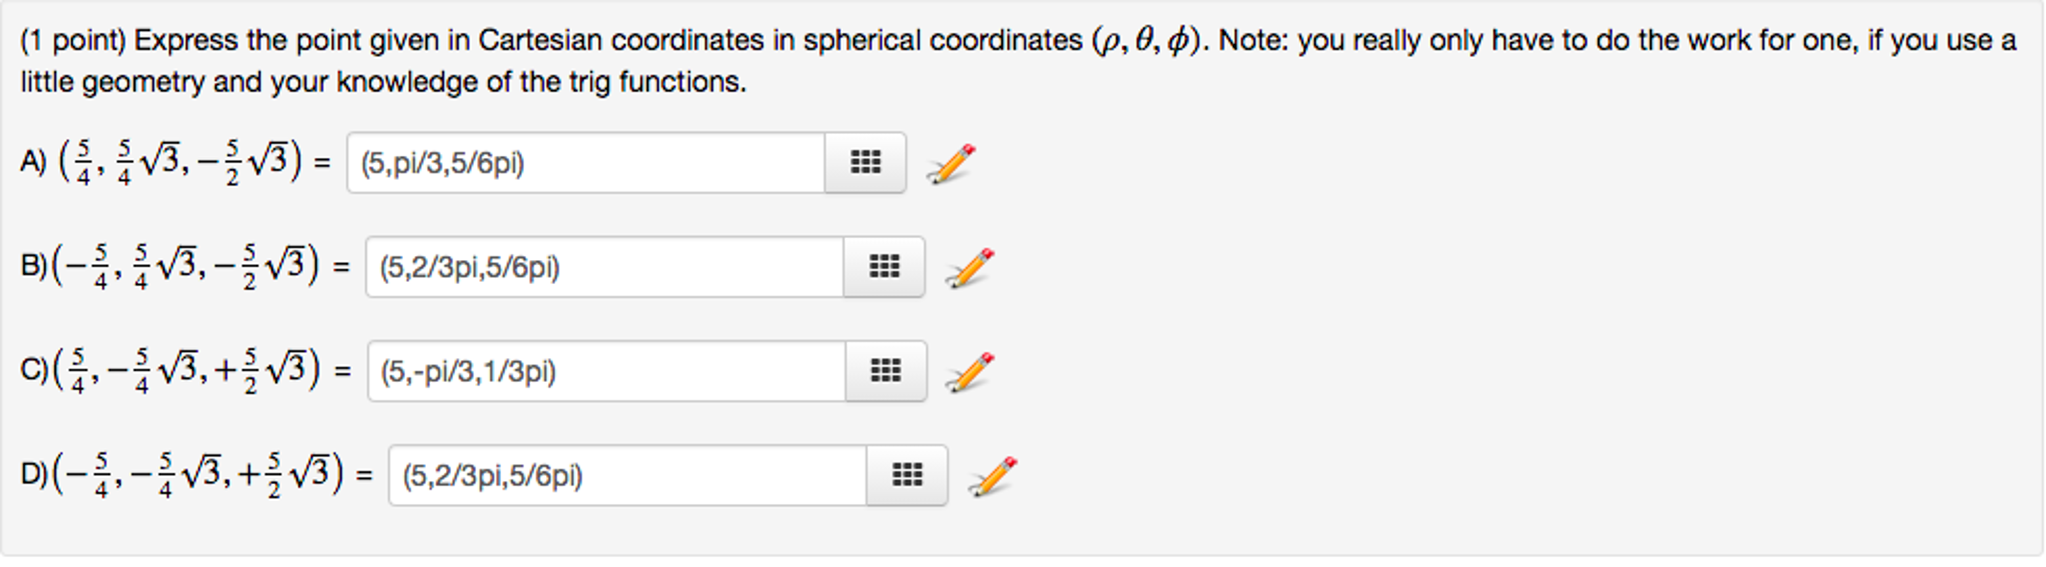Click the pencil icon beside answer D
Screen dimensions: 2046x567
[x=993, y=476]
